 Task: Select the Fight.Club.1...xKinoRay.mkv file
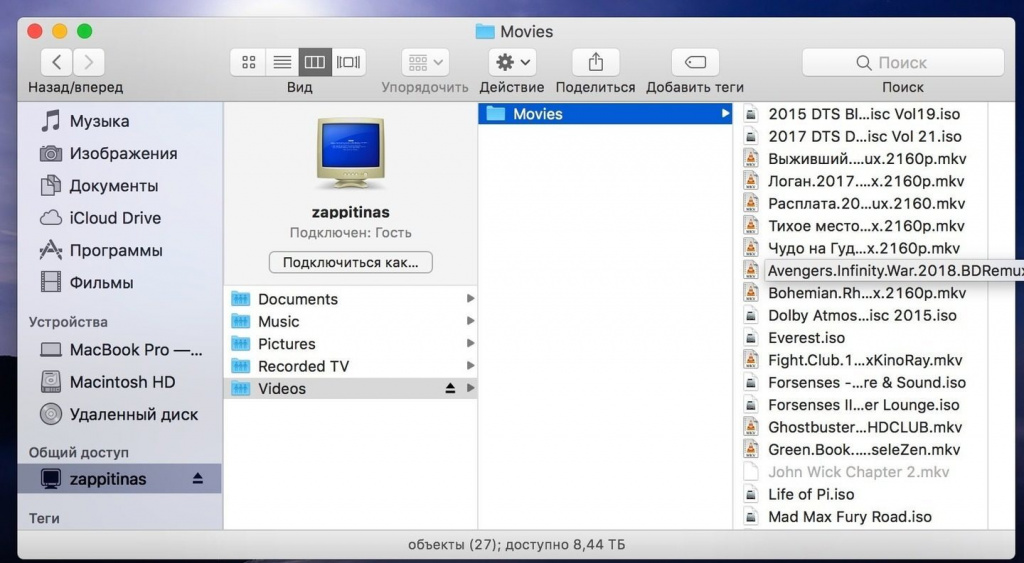coord(862,360)
